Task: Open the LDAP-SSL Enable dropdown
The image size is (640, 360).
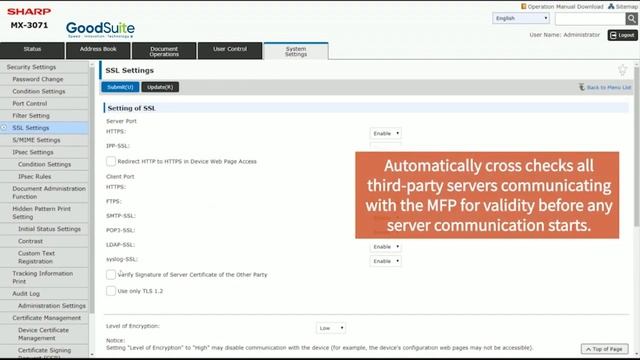Action: pyautogui.click(x=385, y=247)
